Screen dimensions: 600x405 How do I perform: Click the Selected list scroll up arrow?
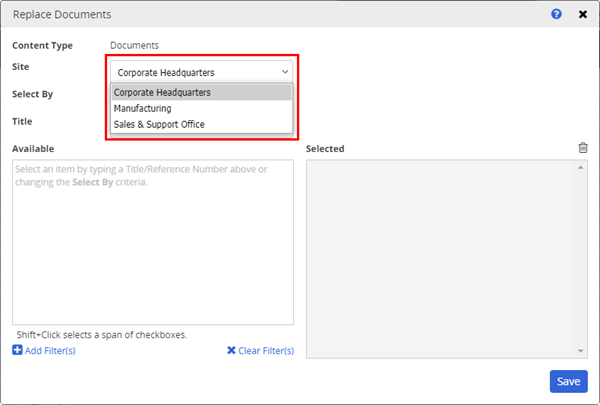click(x=581, y=167)
